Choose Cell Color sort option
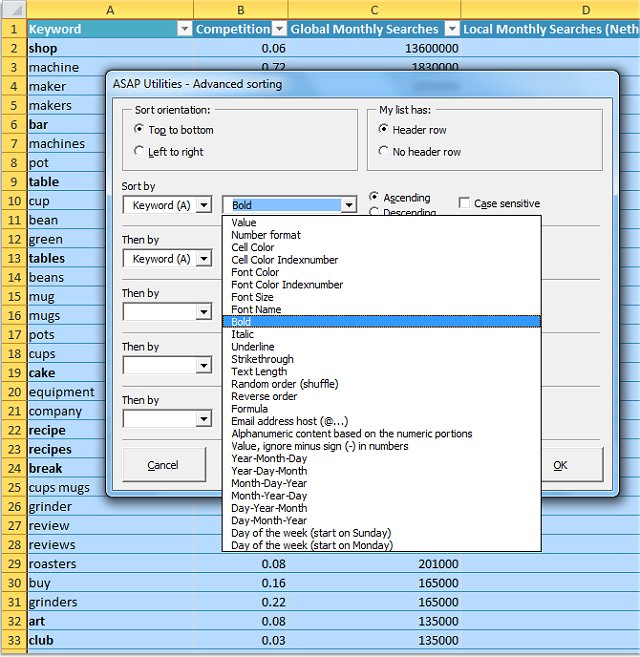 [x=381, y=247]
